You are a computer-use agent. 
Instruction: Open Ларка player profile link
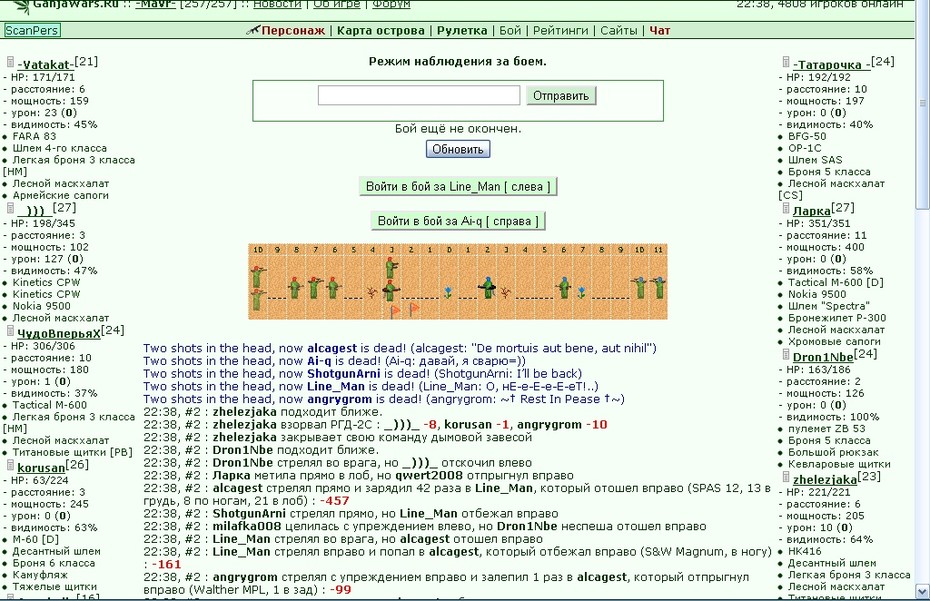811,211
